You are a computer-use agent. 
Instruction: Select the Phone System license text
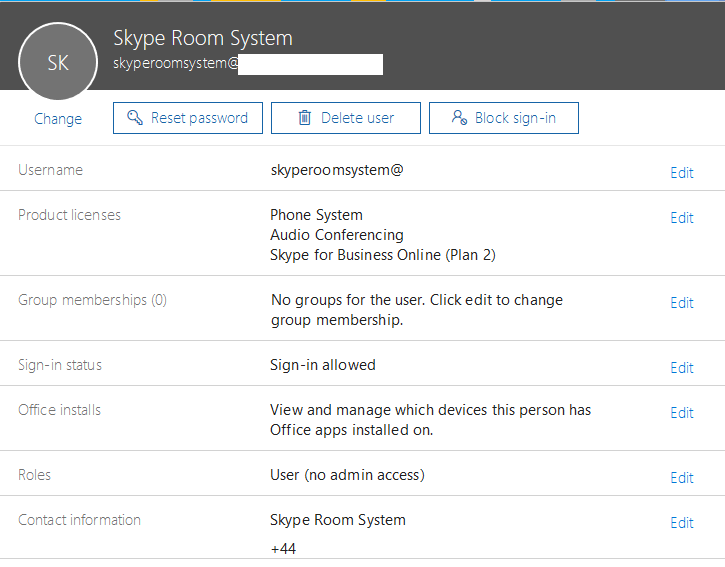(316, 215)
